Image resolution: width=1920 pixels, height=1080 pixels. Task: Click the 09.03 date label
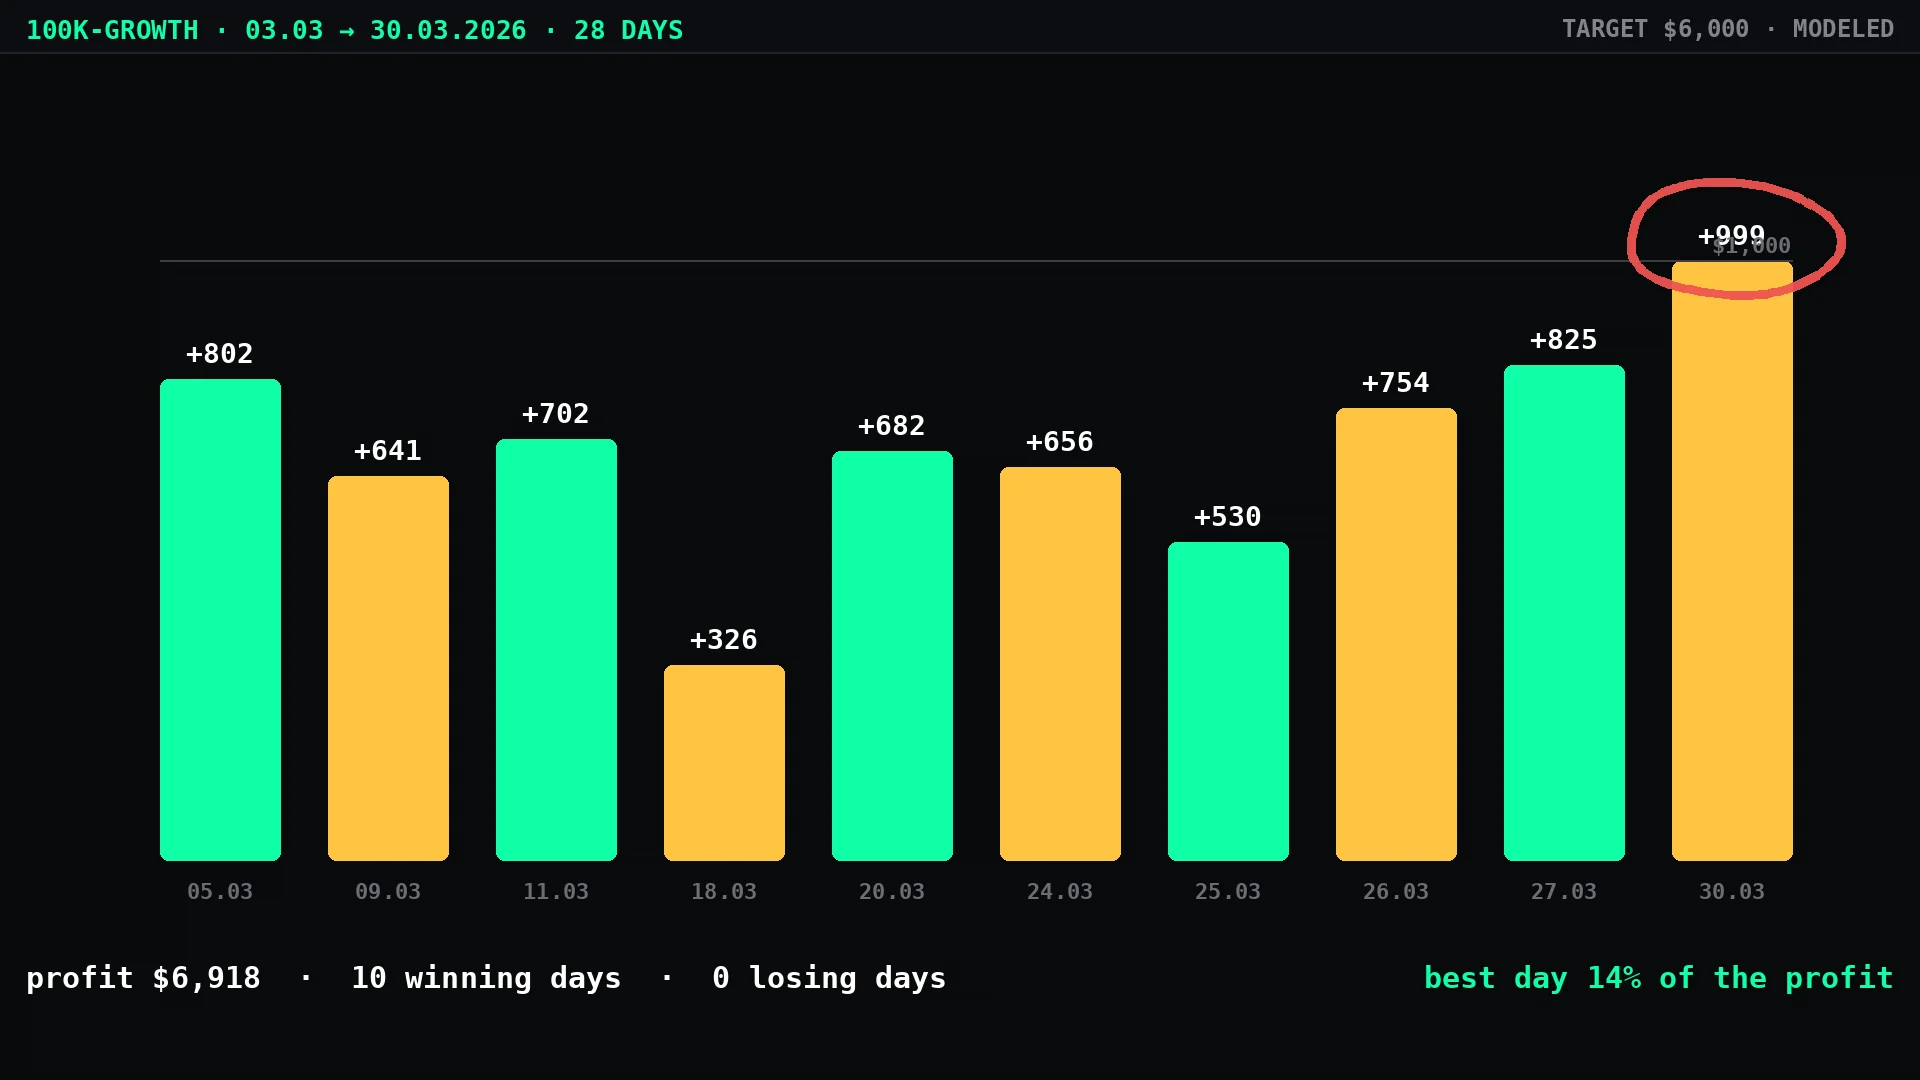tap(388, 892)
